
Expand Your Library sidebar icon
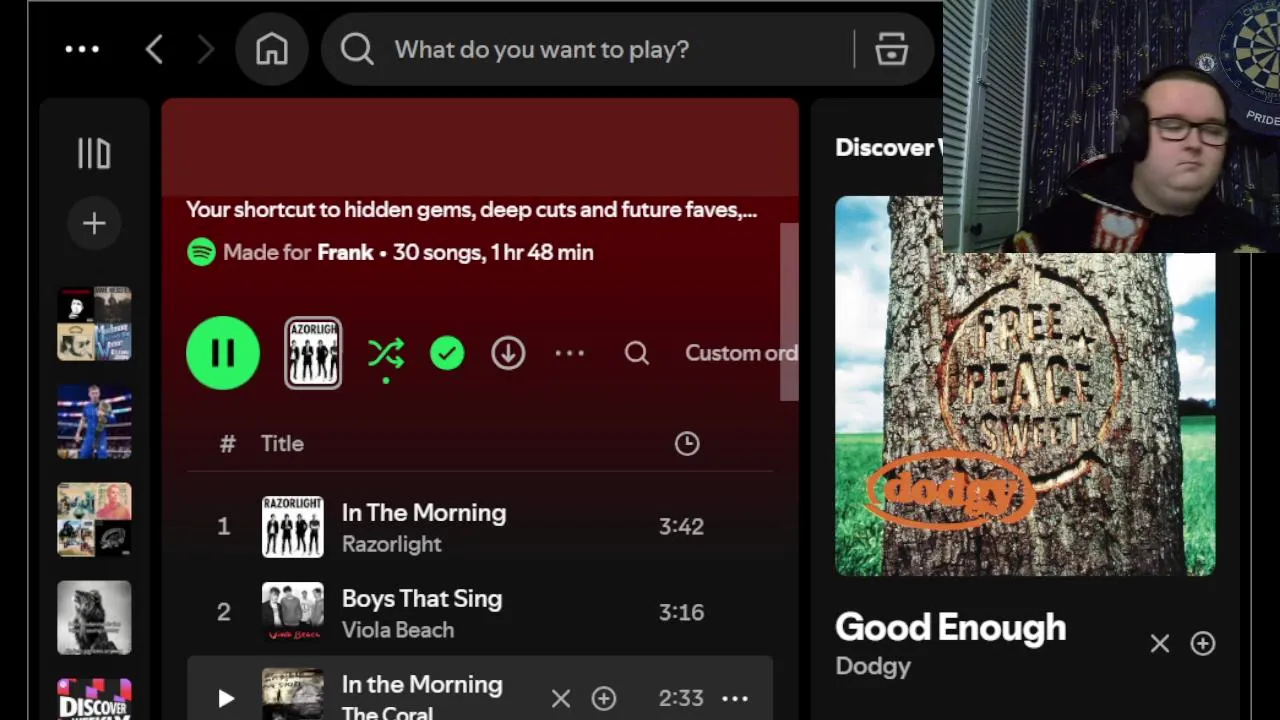click(x=94, y=153)
